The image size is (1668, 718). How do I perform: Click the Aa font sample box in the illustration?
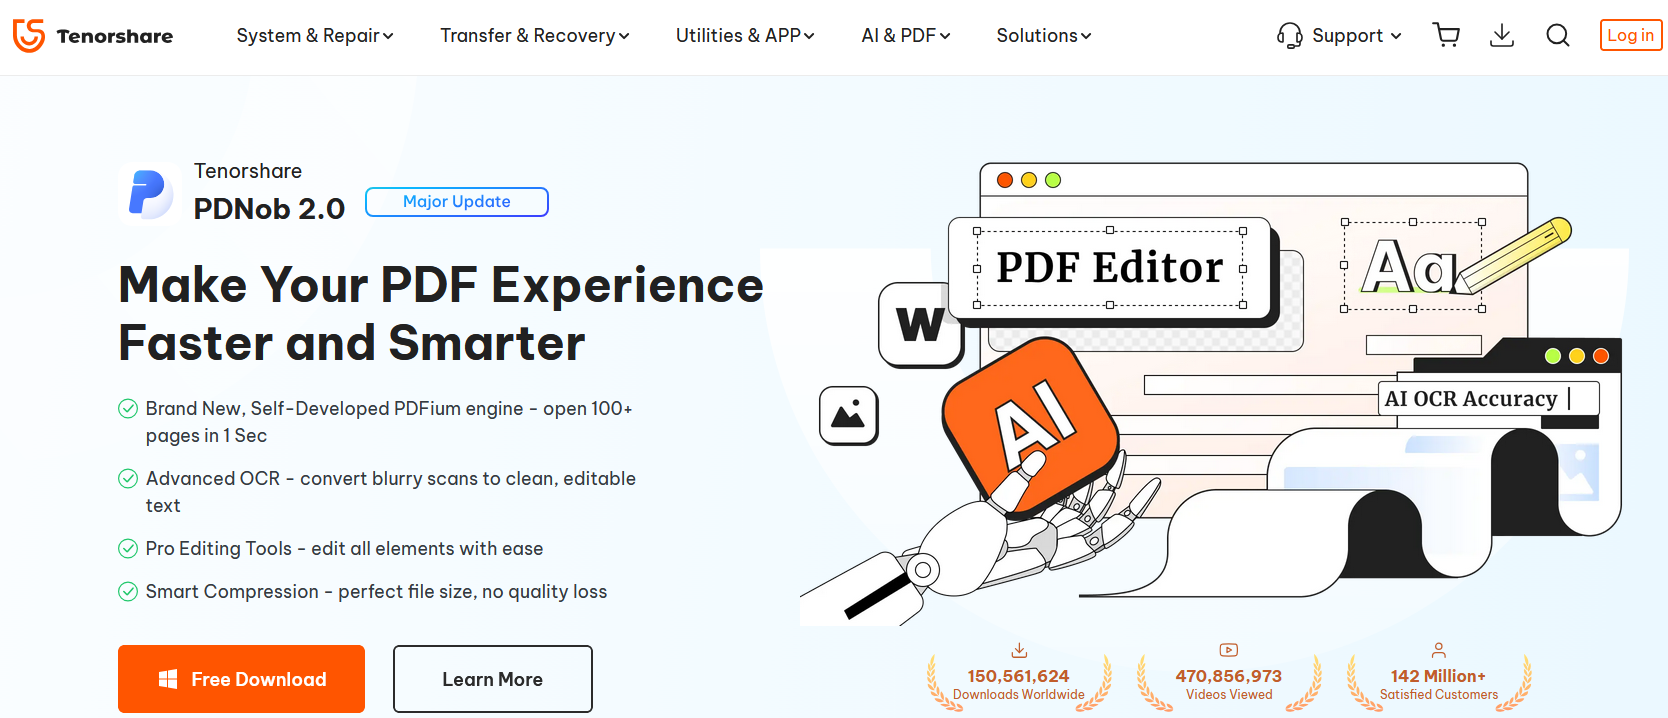point(1412,266)
